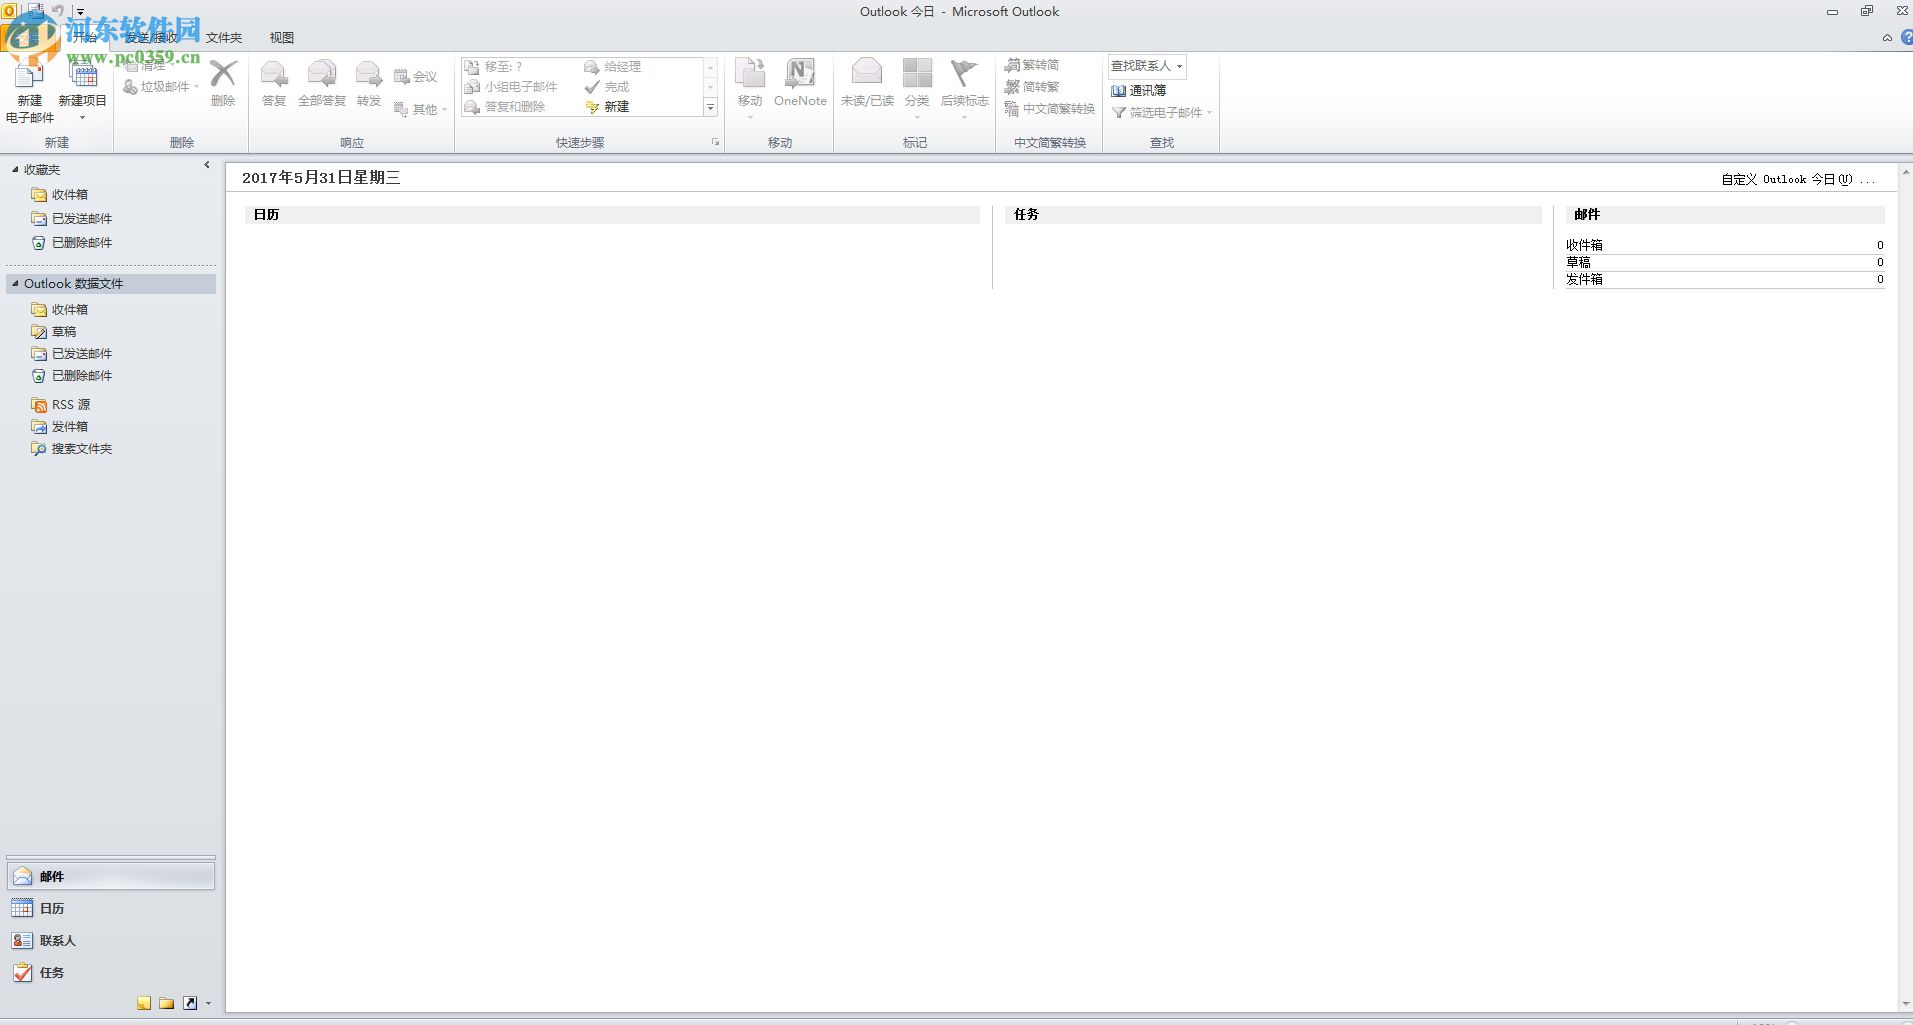Viewport: 1913px width, 1025px height.
Task: Open 中文简繁转换 conversion button
Action: (x=1050, y=109)
